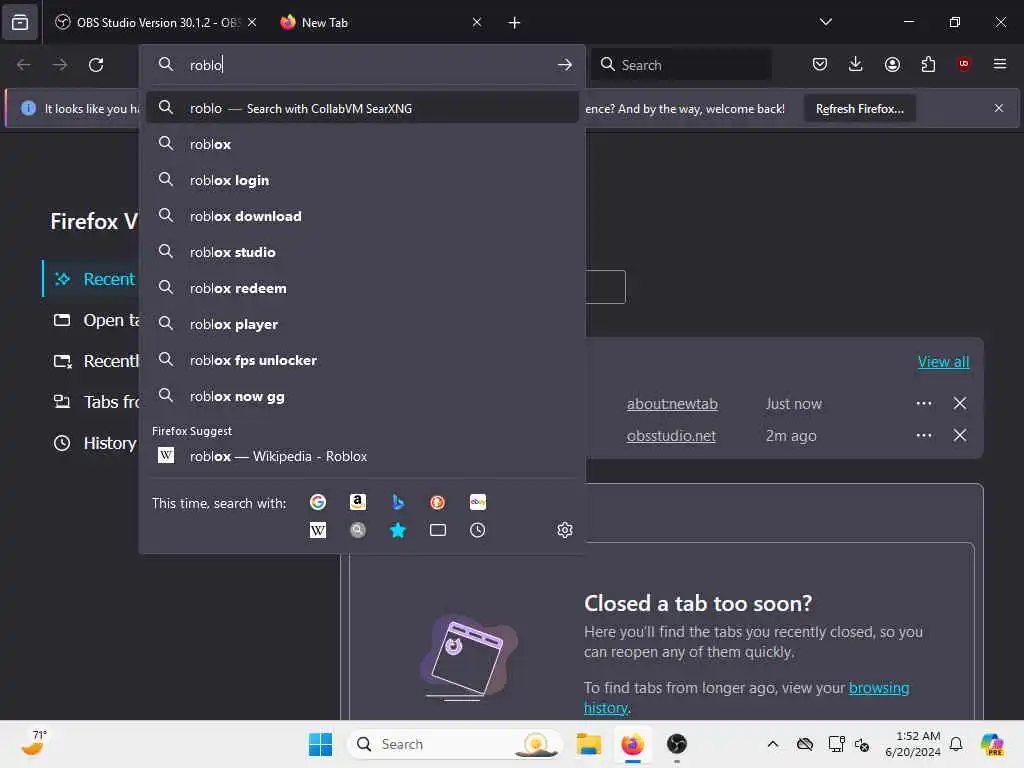Choose the 'roblox' suggestion

[362, 144]
